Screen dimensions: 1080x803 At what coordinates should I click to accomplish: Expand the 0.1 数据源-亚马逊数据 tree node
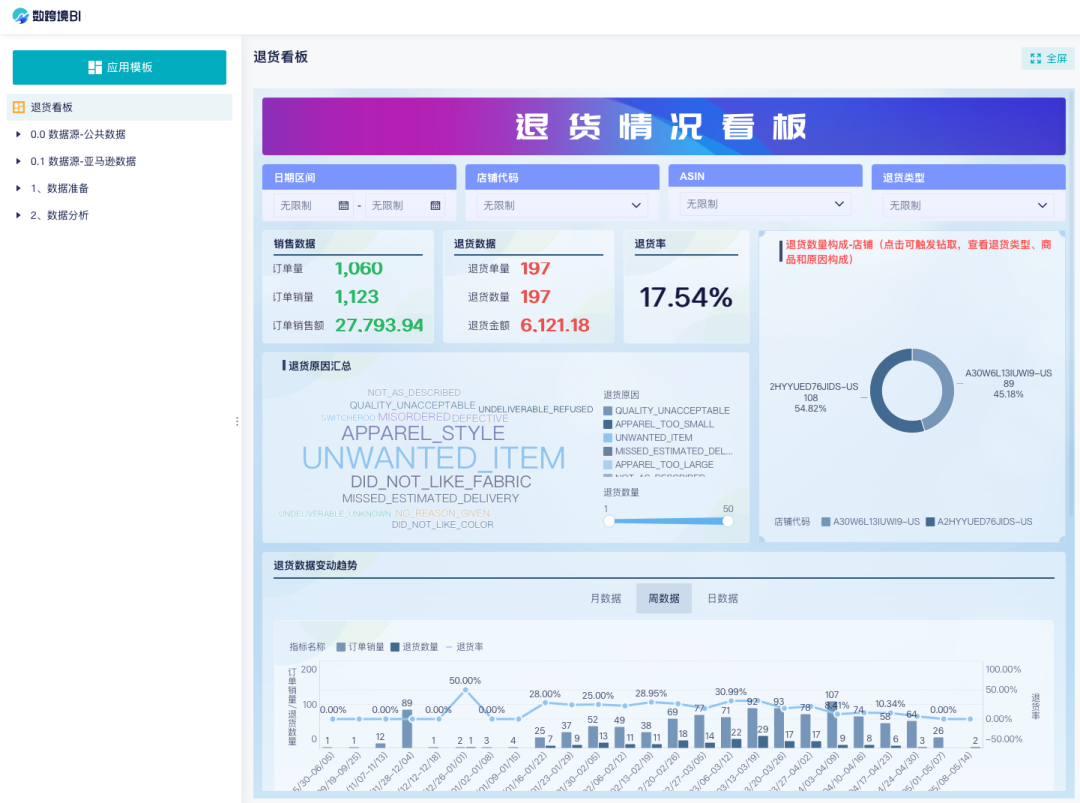(x=19, y=161)
